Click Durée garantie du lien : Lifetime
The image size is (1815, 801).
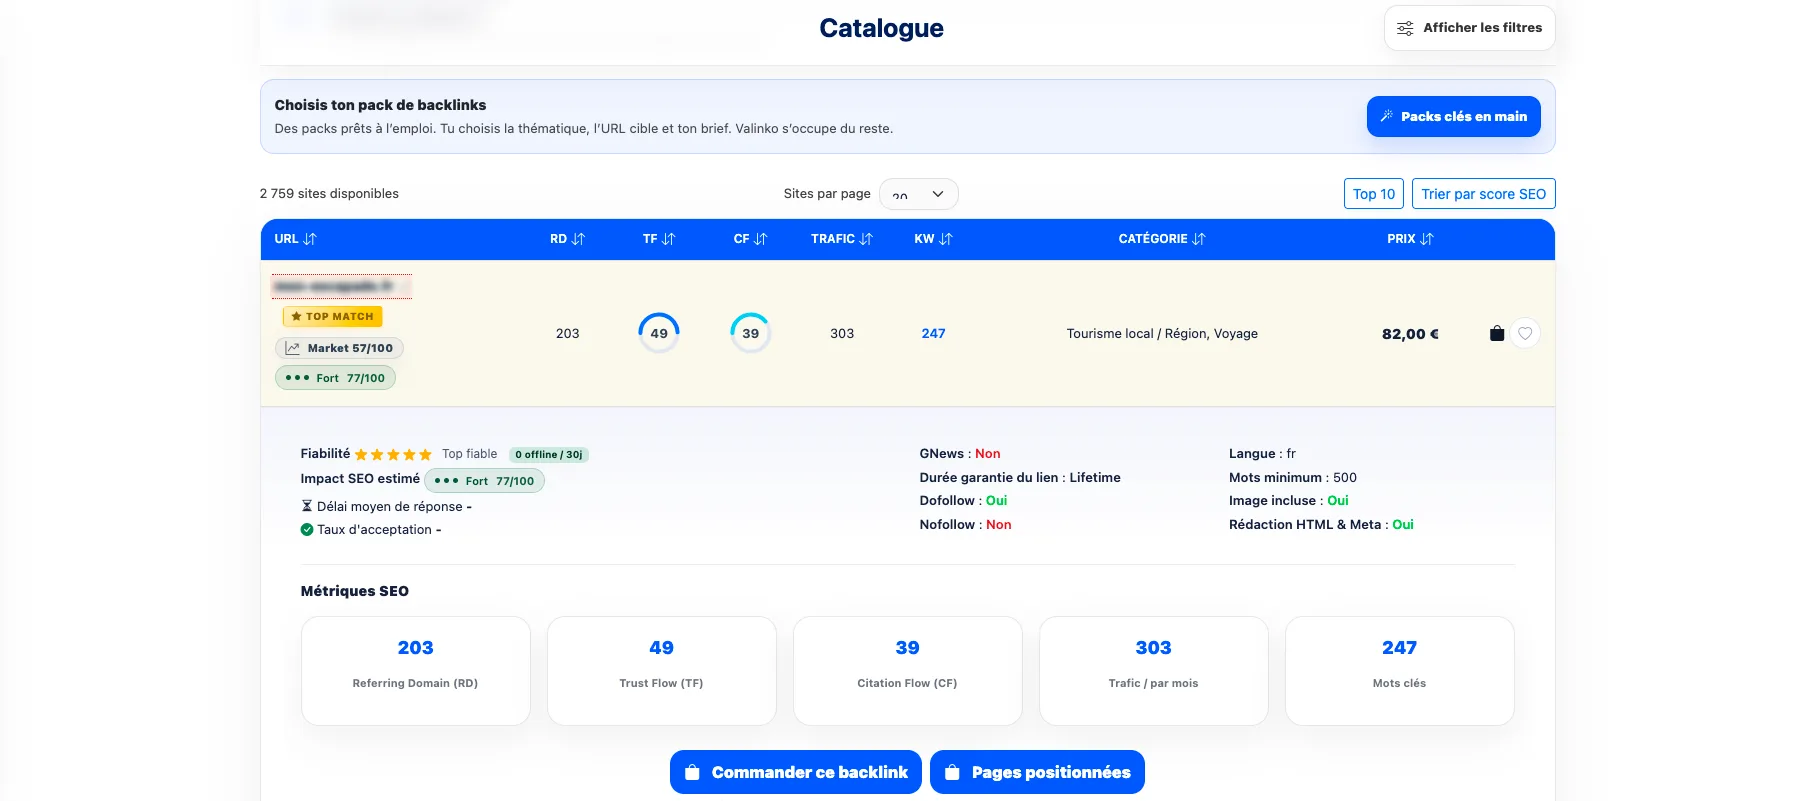[x=1020, y=478]
